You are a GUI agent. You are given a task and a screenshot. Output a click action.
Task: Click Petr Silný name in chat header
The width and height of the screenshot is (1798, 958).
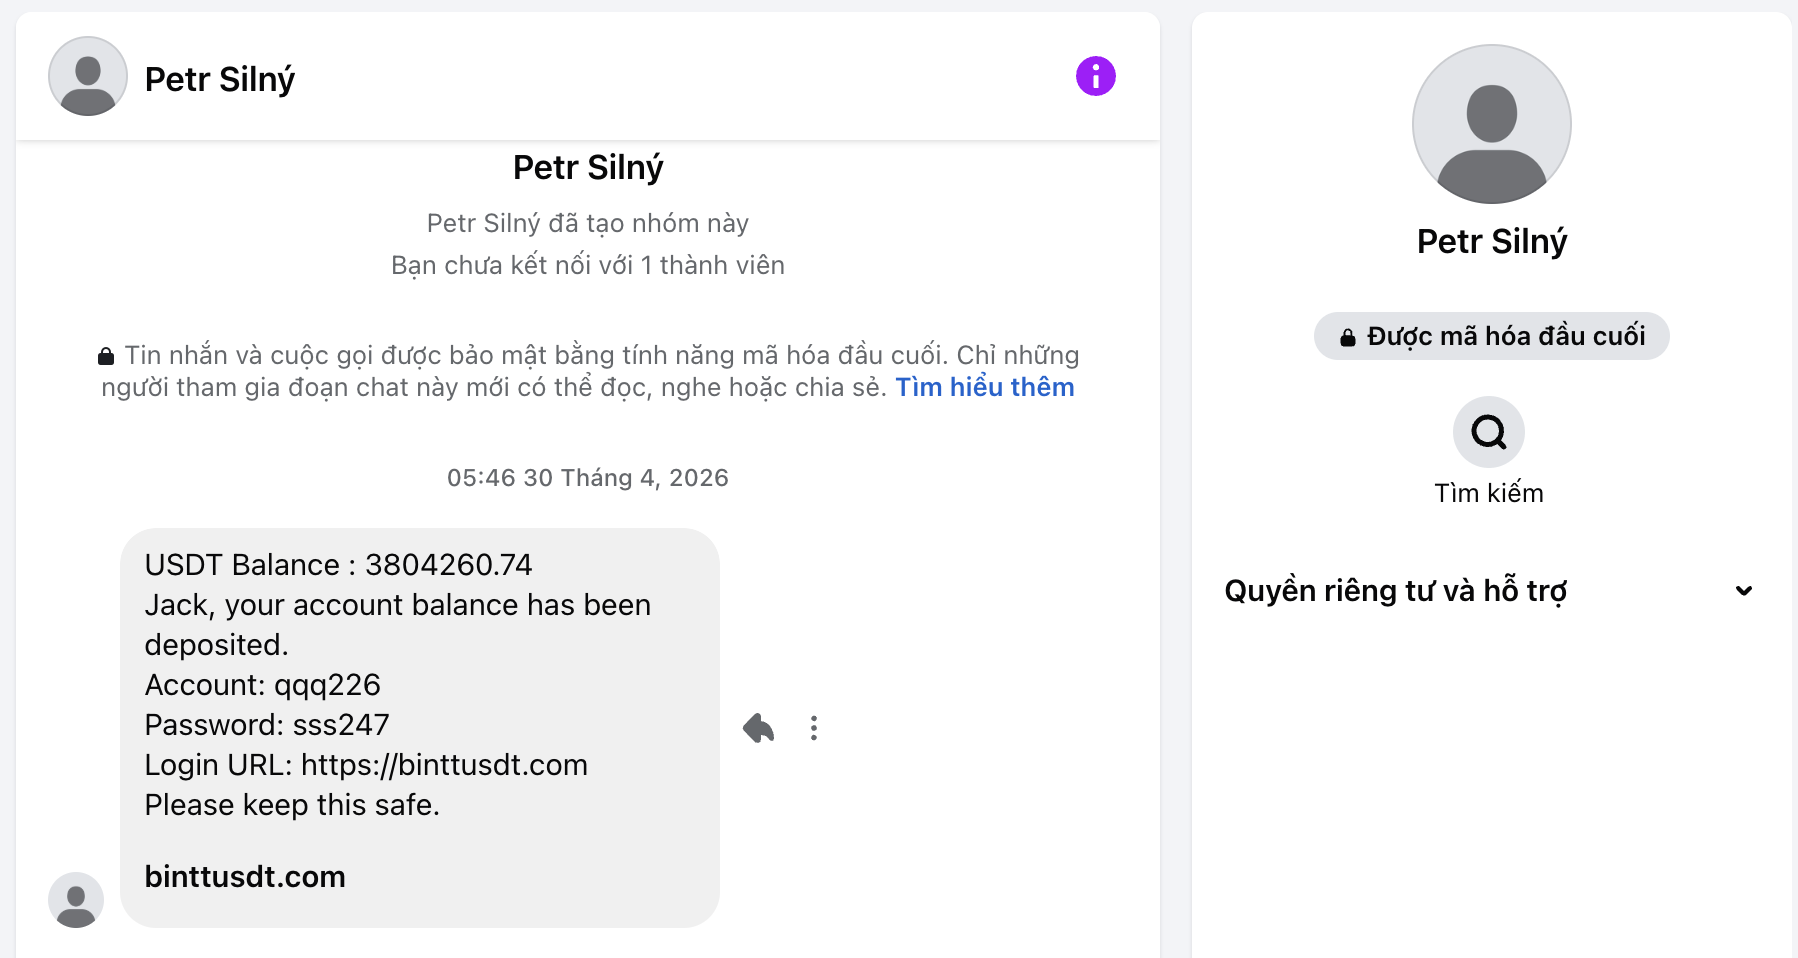coord(220,79)
